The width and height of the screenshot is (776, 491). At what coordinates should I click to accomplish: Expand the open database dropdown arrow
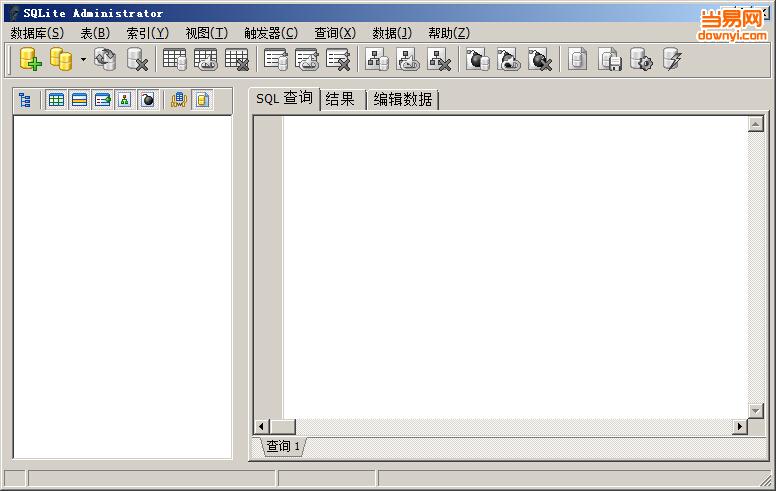[x=83, y=61]
